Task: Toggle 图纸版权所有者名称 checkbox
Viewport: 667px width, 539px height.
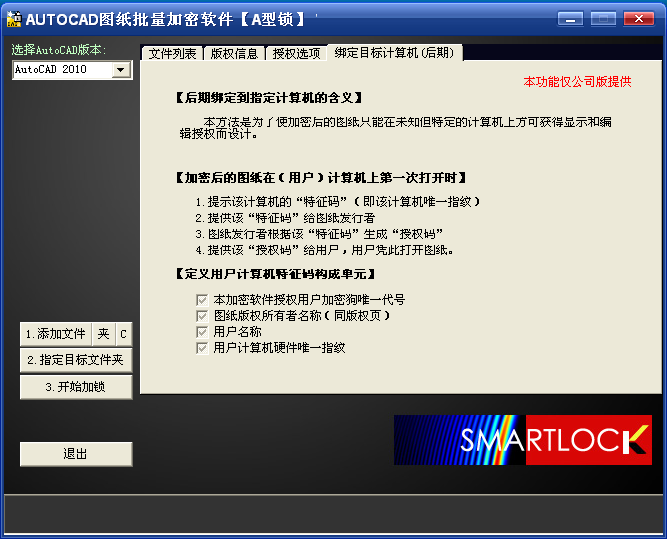Action: click(x=202, y=316)
